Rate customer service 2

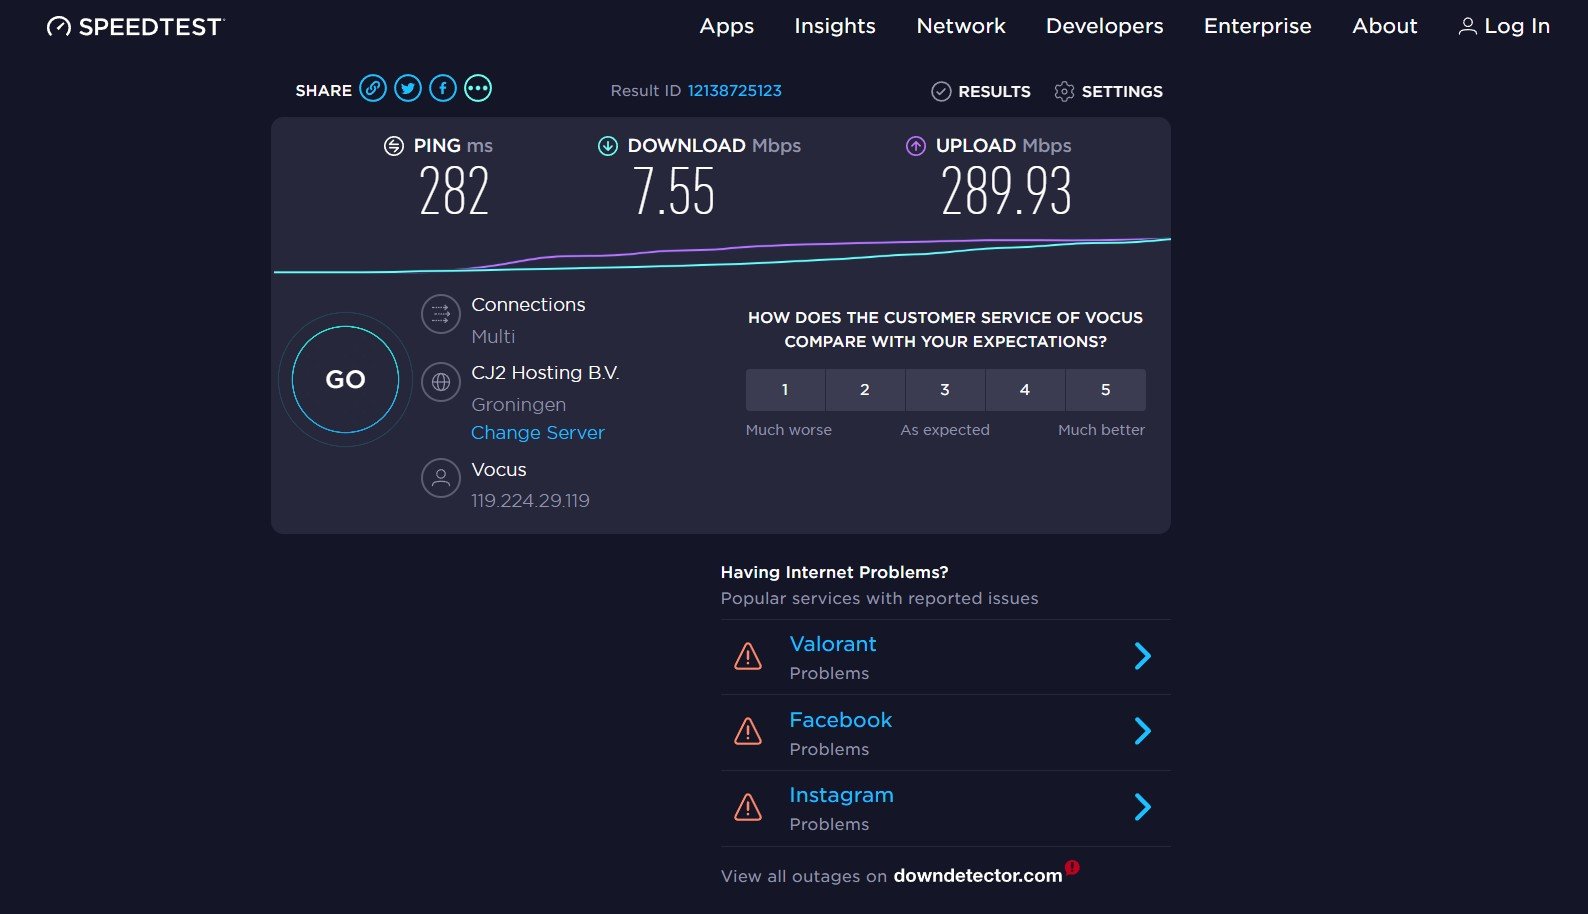click(x=865, y=390)
